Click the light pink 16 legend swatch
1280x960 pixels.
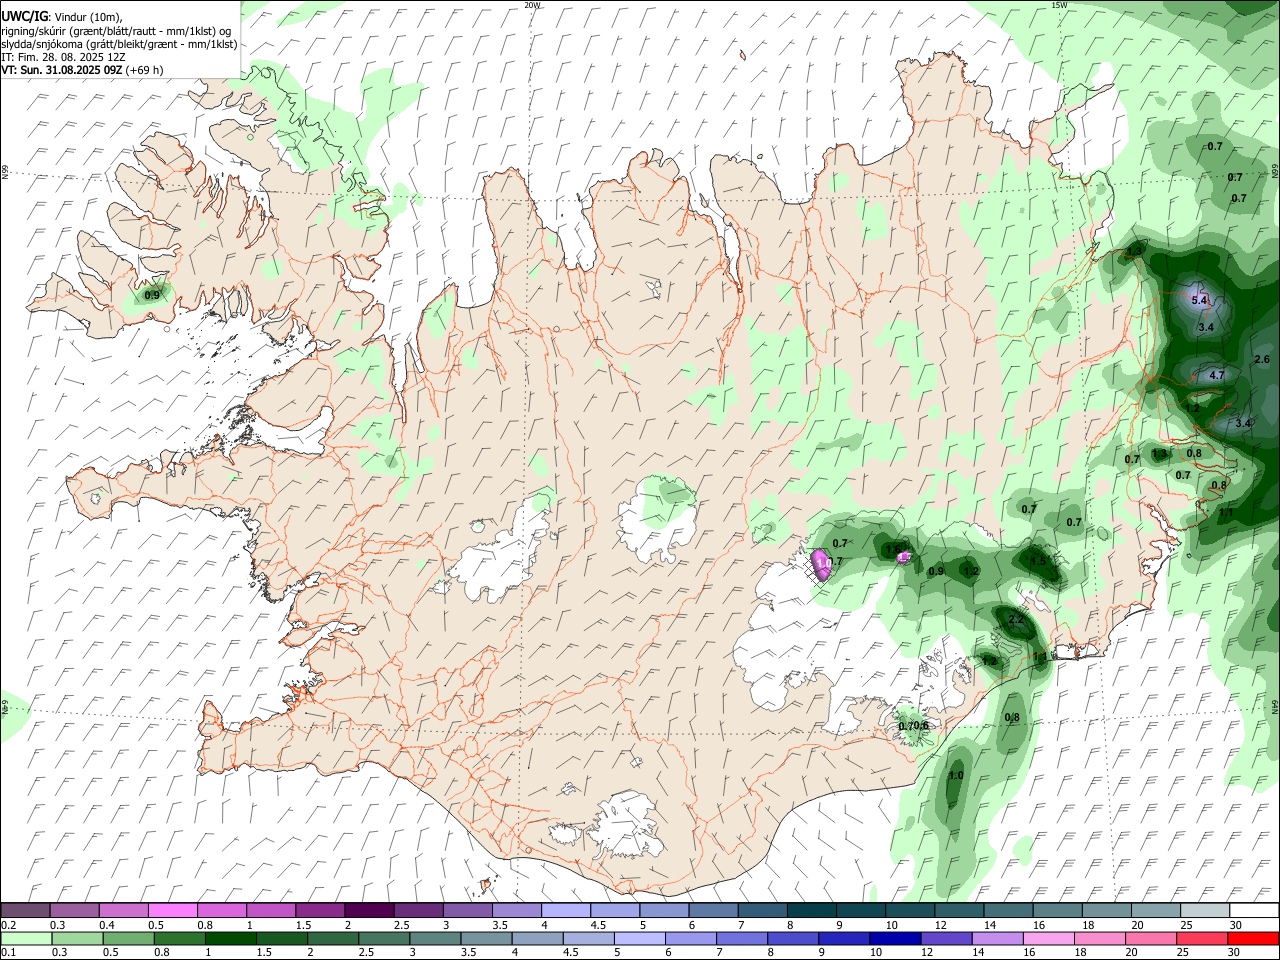[x=1048, y=938]
